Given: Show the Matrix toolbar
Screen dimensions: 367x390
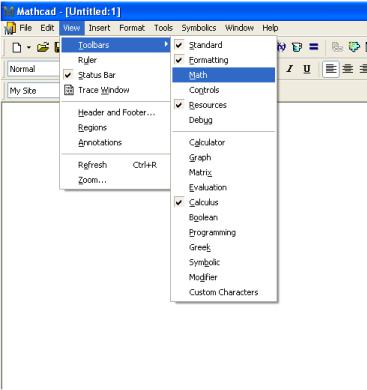Looking at the screenshot, I should click(224, 172).
